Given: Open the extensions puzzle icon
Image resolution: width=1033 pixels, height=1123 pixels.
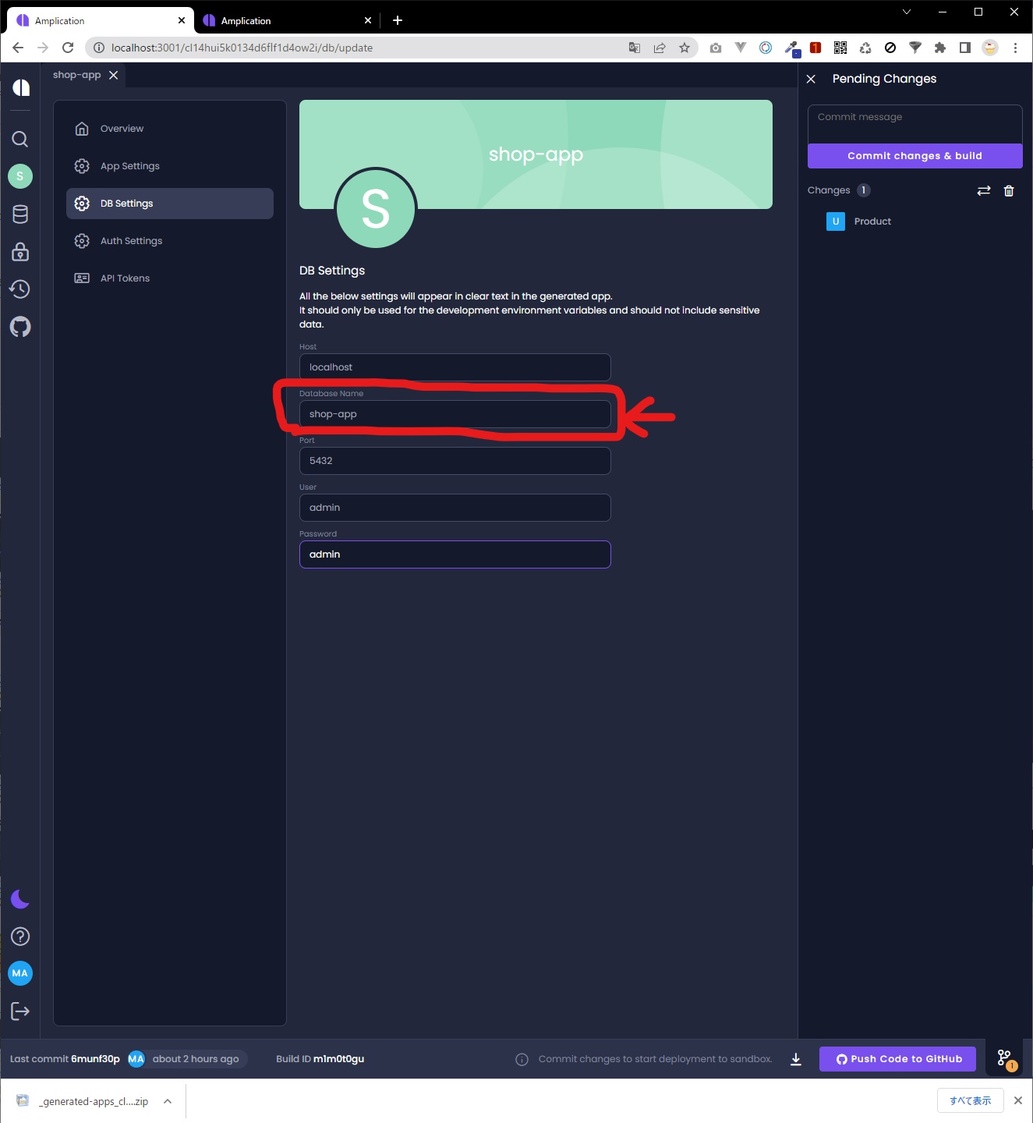Looking at the screenshot, I should click(940, 48).
